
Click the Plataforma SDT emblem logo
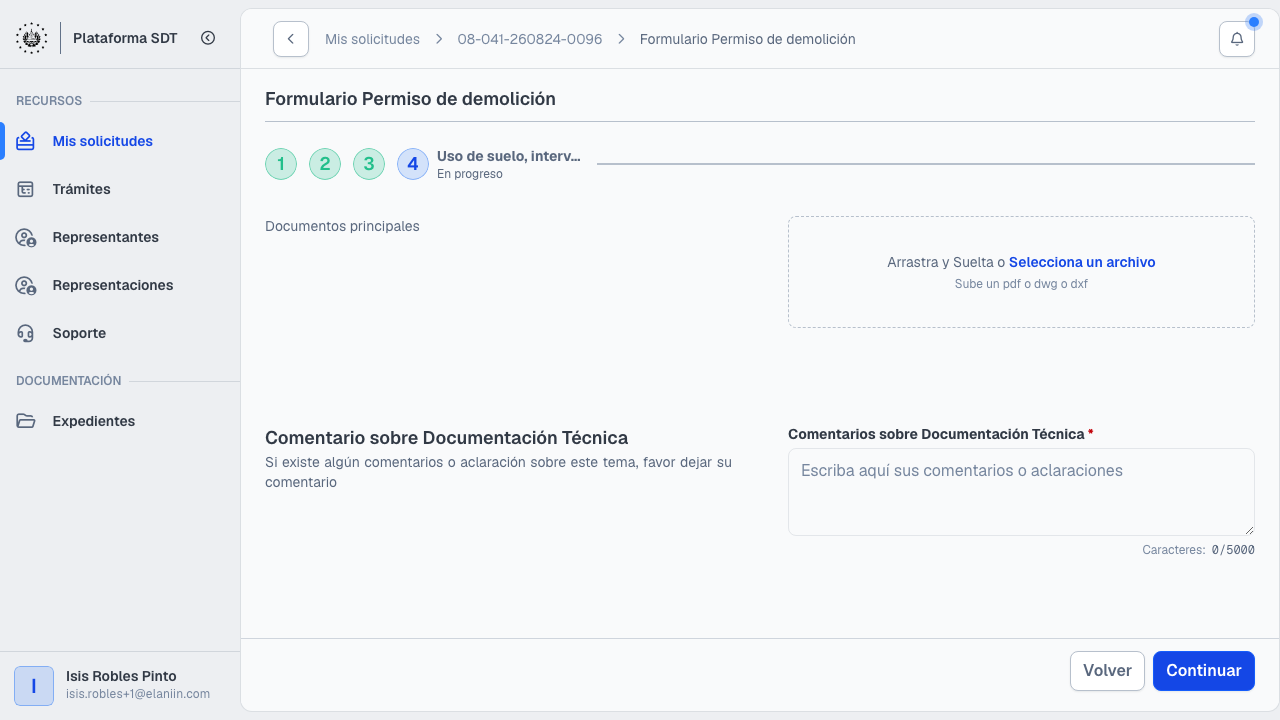[x=31, y=38]
